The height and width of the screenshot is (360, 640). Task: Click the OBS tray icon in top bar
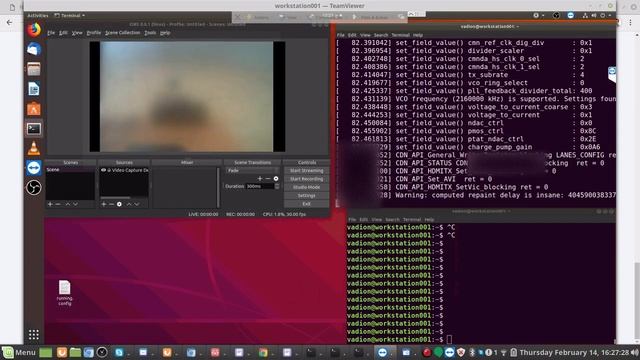pyautogui.click(x=556, y=16)
